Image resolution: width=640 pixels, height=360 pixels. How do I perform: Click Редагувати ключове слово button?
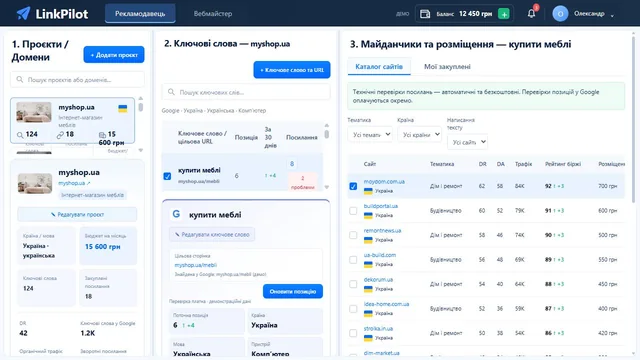[x=212, y=234]
